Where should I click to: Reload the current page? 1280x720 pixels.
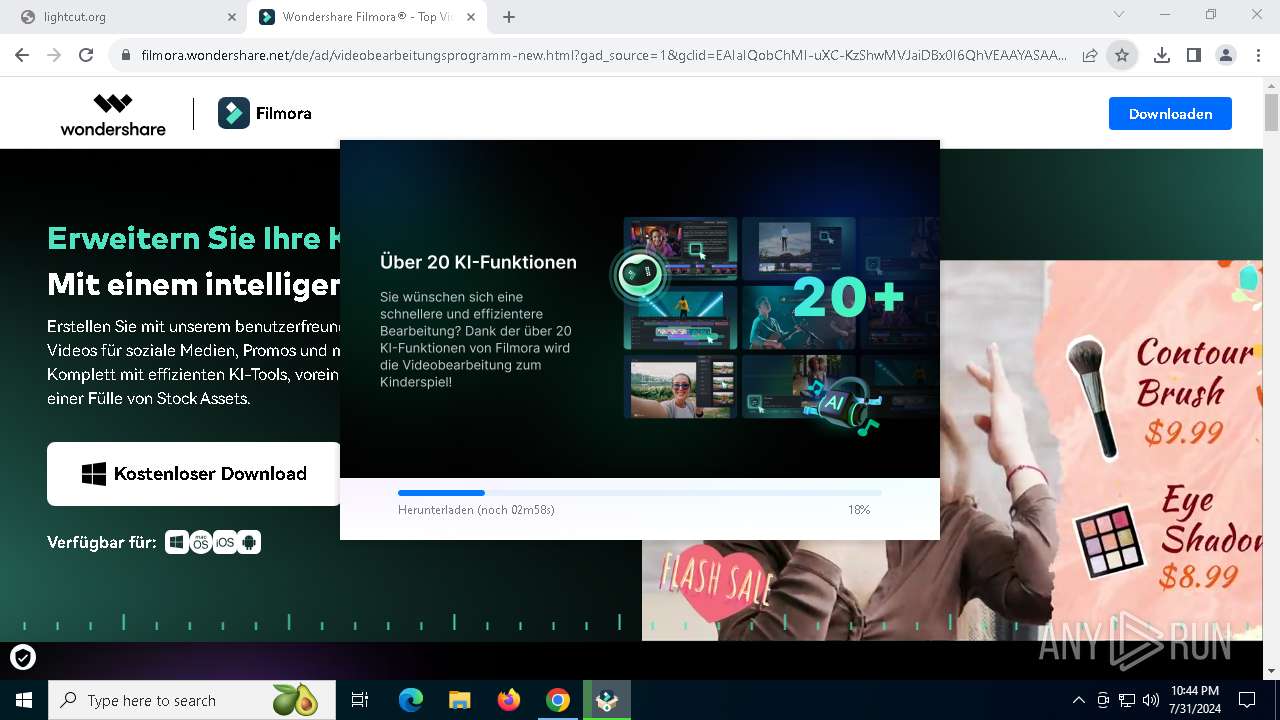[x=86, y=55]
